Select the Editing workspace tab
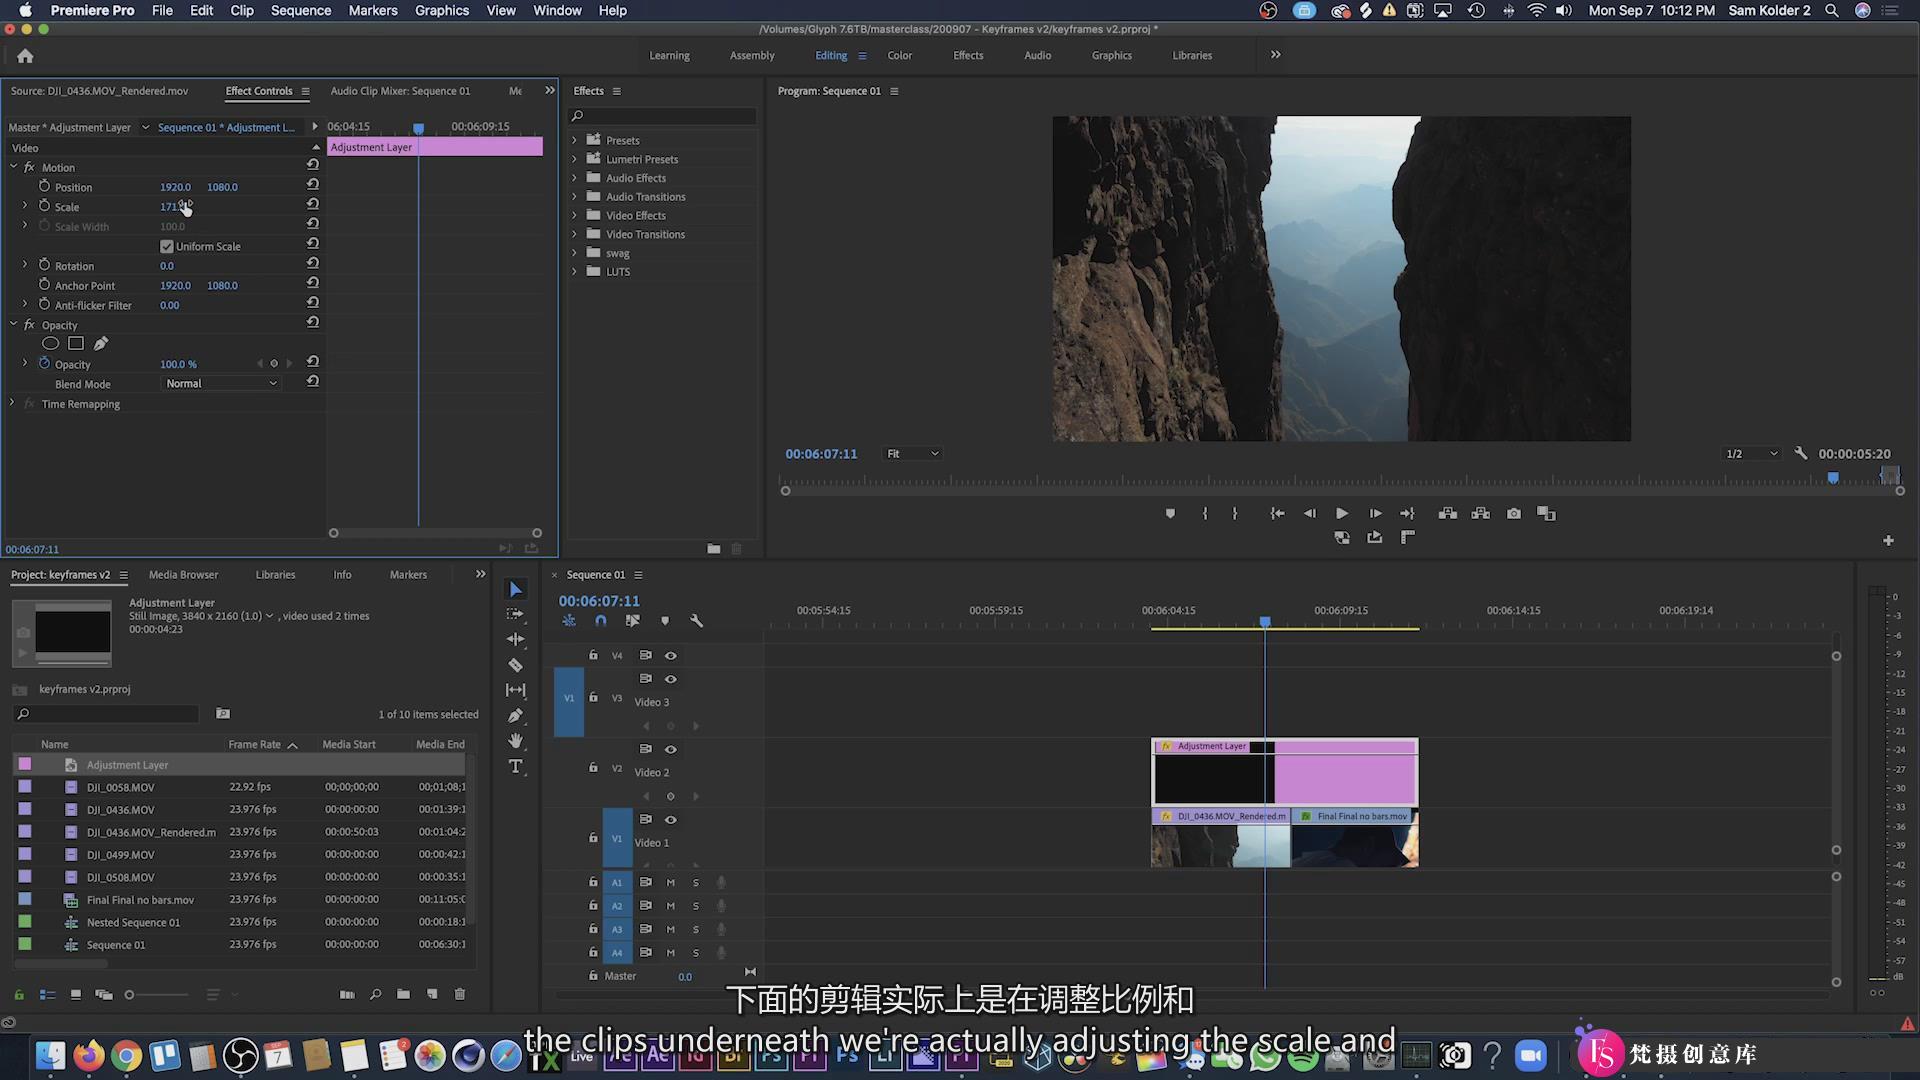This screenshot has width=1920, height=1080. click(x=829, y=55)
